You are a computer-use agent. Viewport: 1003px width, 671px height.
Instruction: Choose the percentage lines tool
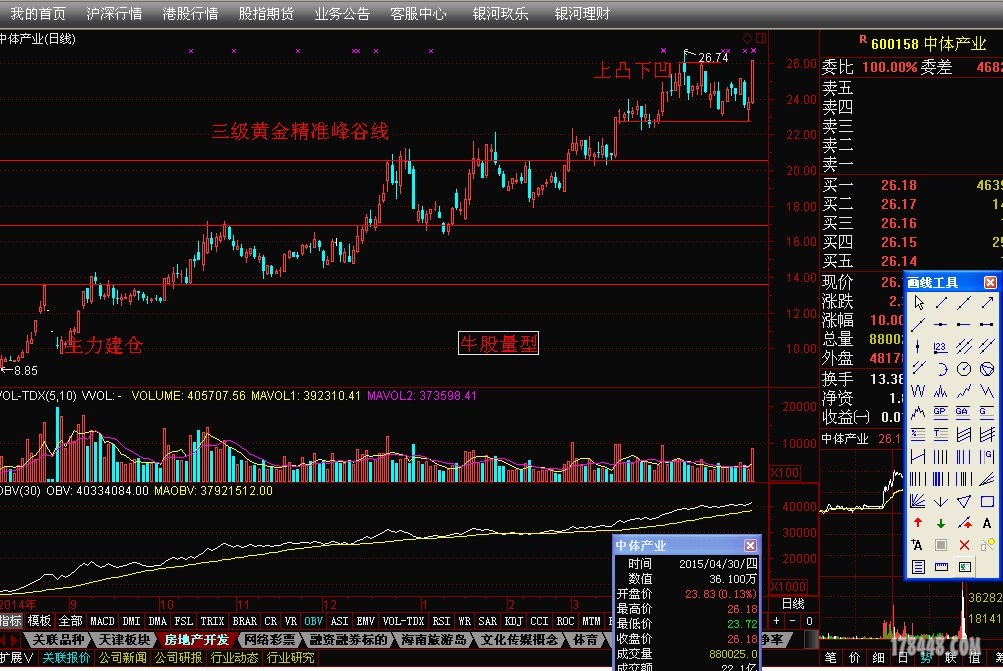coord(918,434)
